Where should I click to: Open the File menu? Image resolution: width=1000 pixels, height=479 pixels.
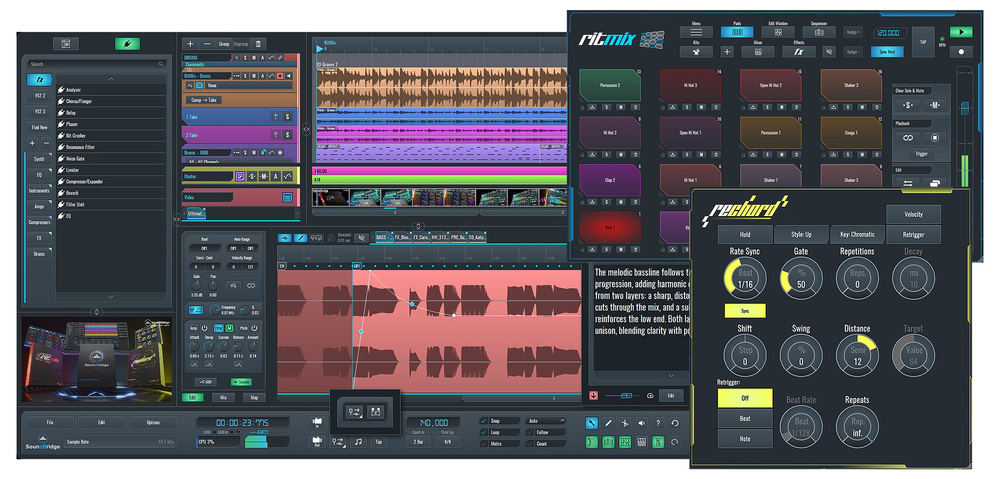pyautogui.click(x=49, y=422)
